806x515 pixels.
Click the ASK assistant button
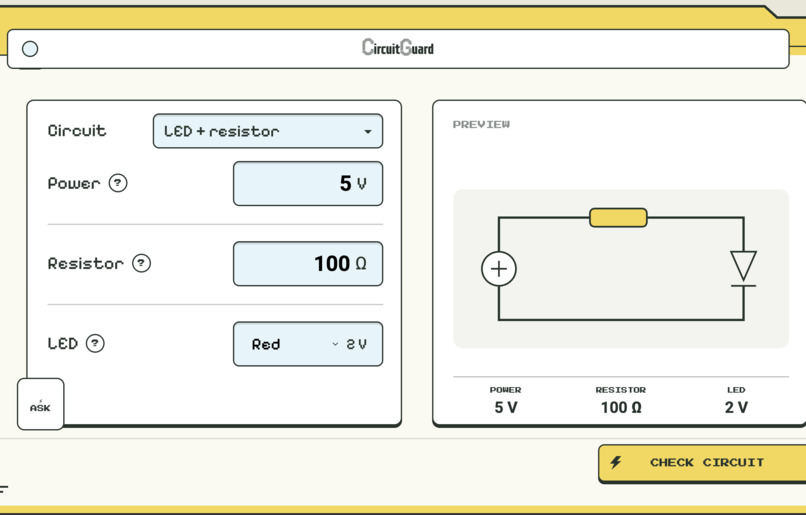click(41, 404)
